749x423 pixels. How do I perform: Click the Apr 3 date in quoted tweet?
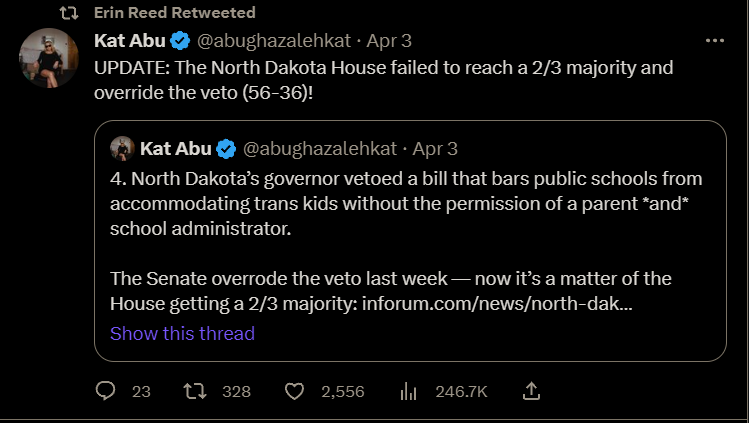point(437,148)
